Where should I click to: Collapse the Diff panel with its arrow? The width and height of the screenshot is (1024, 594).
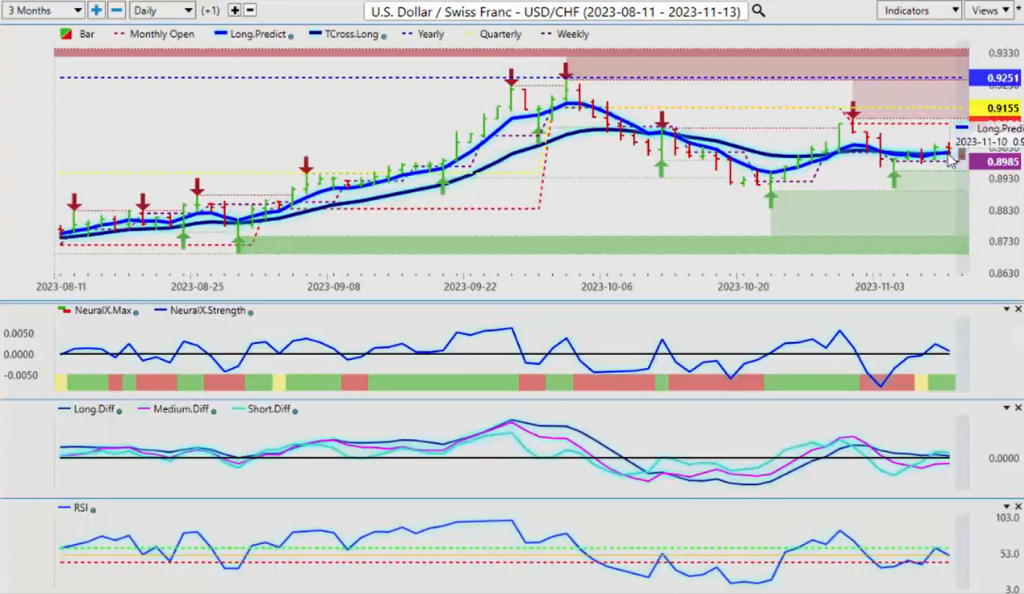tap(1006, 407)
